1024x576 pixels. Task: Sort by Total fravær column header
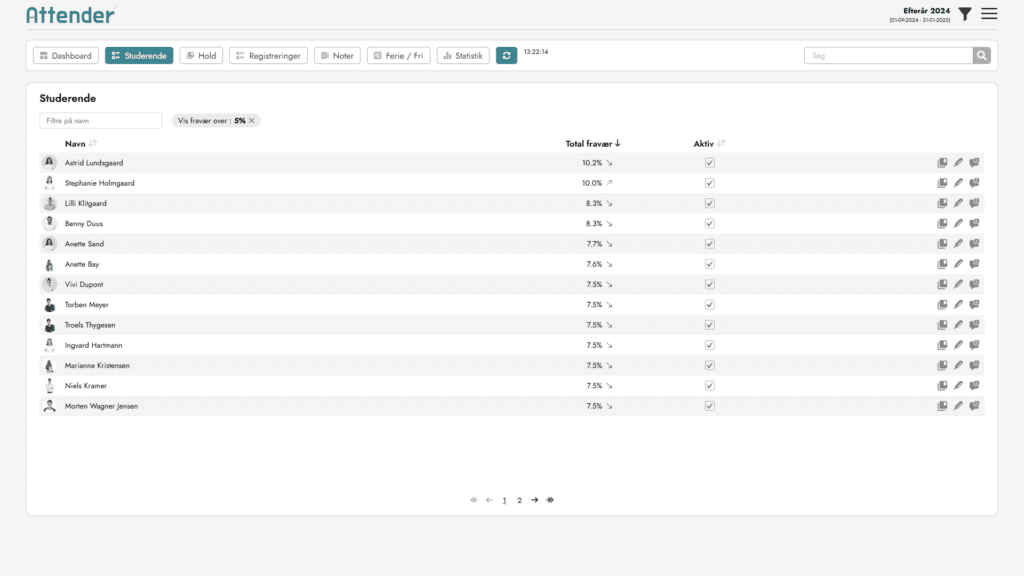point(593,144)
